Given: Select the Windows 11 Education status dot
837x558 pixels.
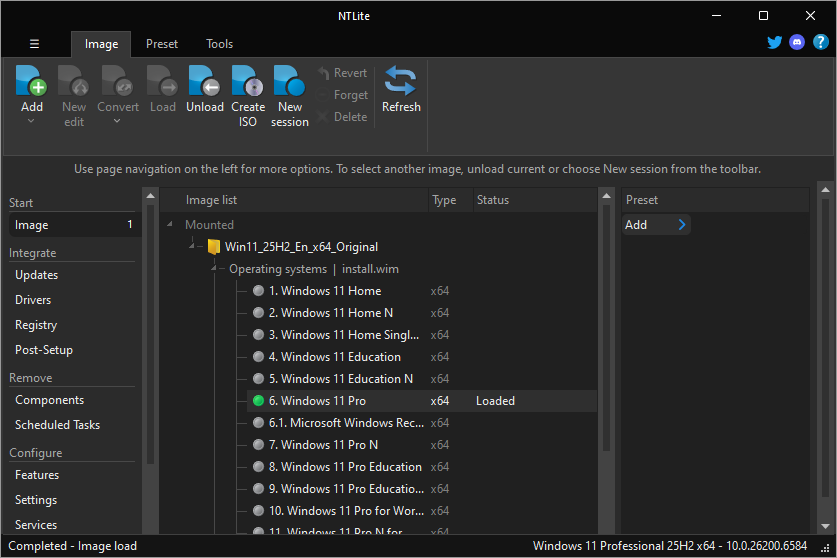Looking at the screenshot, I should tap(259, 357).
